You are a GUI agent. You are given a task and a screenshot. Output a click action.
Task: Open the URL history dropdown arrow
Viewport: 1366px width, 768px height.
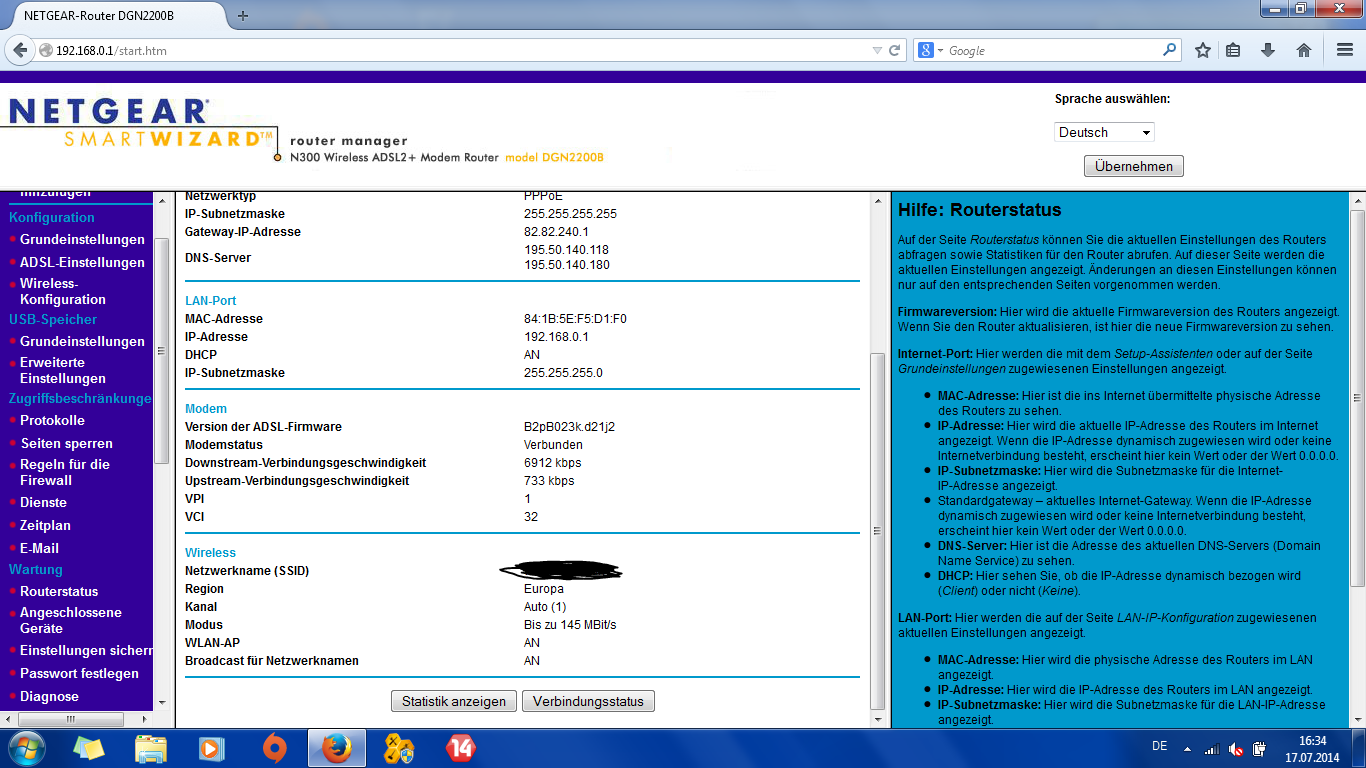click(x=877, y=50)
